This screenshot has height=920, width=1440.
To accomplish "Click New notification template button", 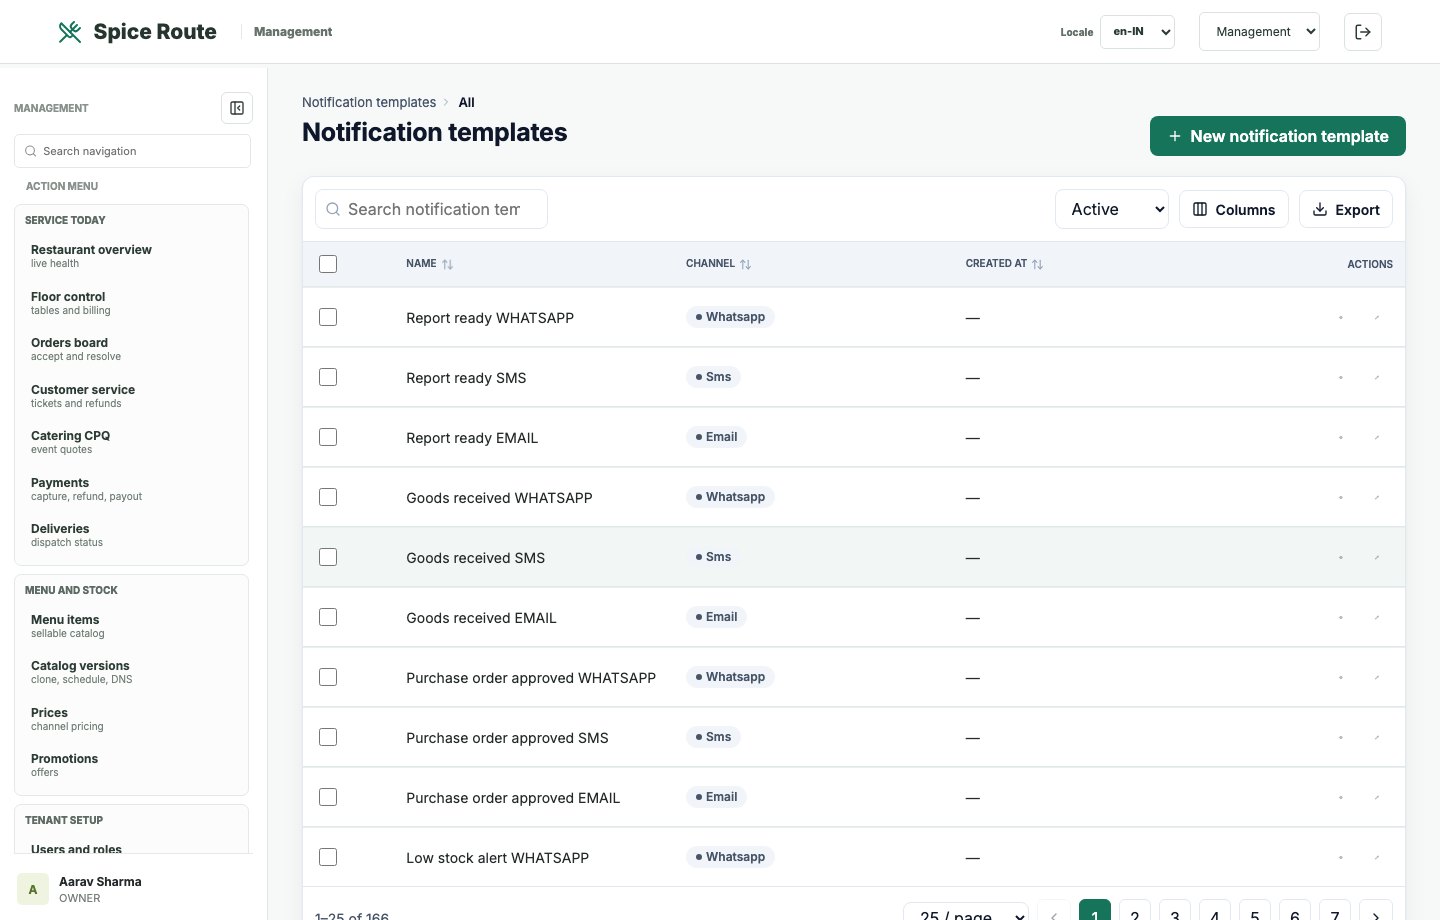I will coord(1278,136).
